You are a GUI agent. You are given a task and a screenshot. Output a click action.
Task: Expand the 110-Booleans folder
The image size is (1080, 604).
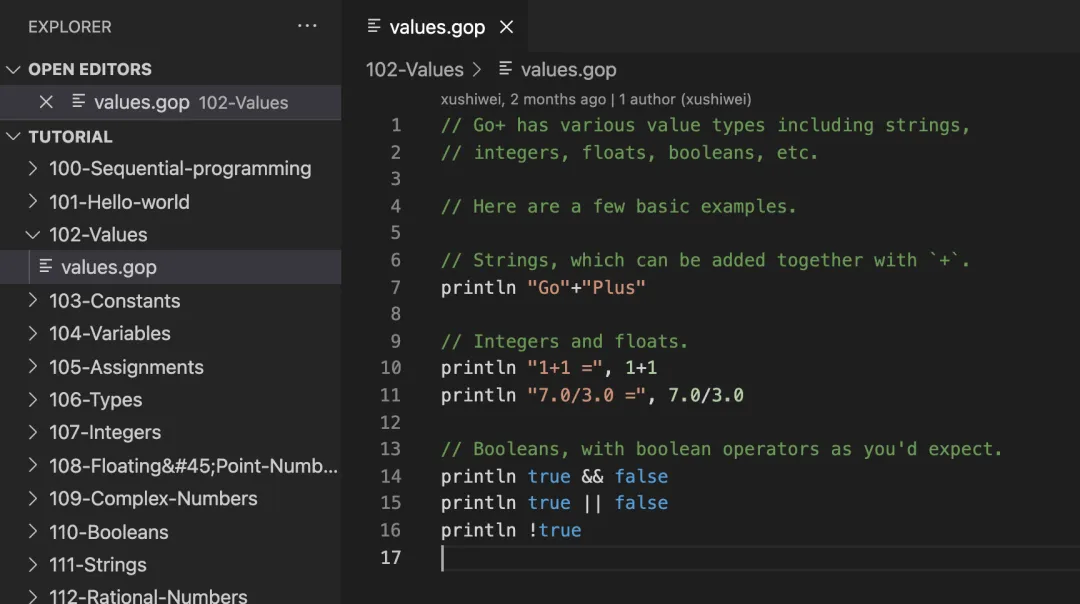34,532
